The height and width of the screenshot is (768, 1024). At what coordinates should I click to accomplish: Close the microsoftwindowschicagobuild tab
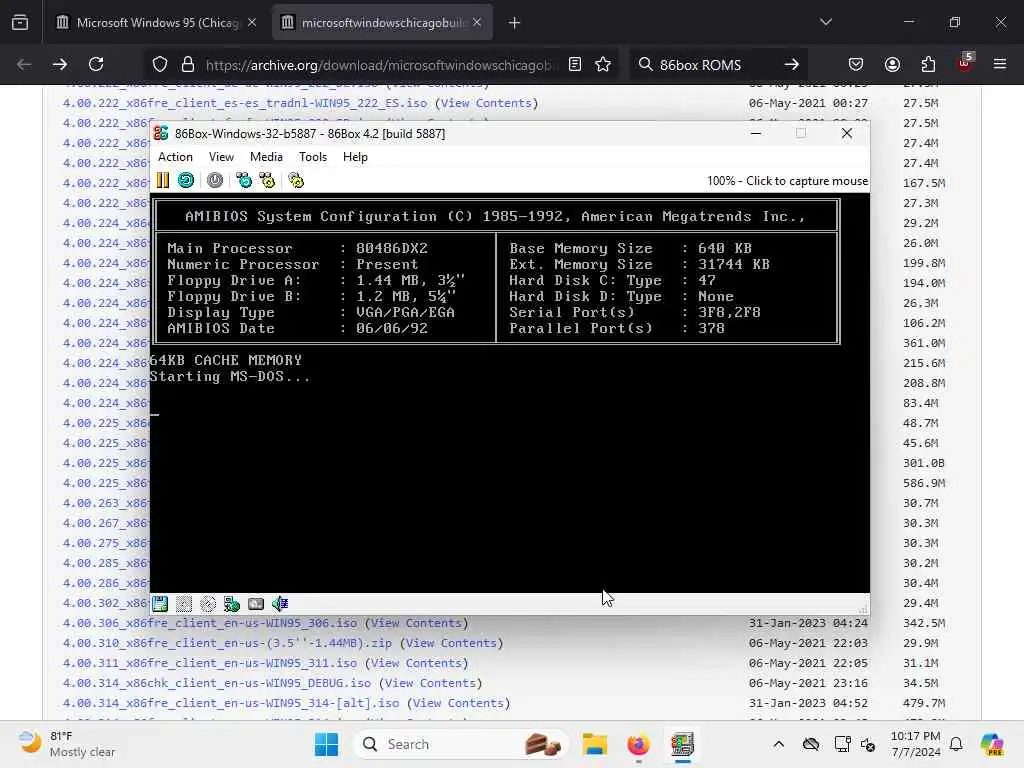click(x=477, y=22)
